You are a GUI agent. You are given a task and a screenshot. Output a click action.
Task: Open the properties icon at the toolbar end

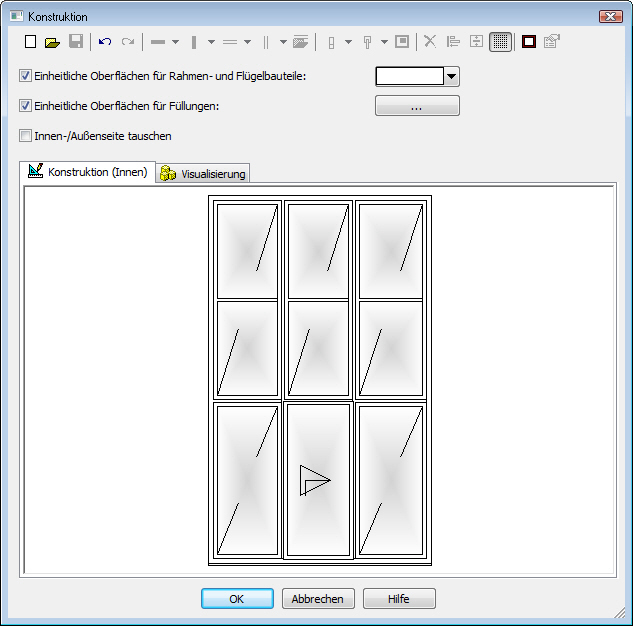click(x=552, y=42)
